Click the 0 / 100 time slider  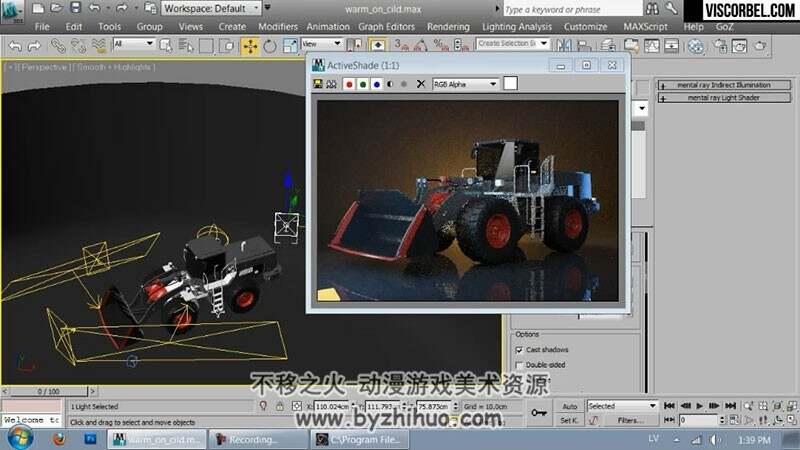[x=48, y=391]
